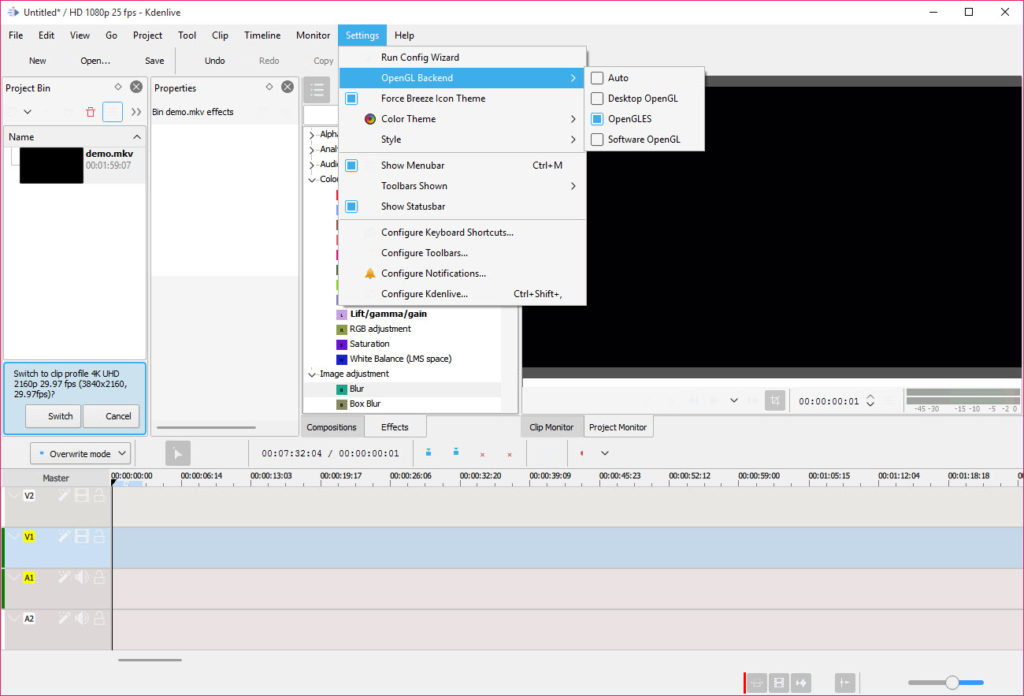Toggle the Show Menubar checkbox

(x=351, y=165)
